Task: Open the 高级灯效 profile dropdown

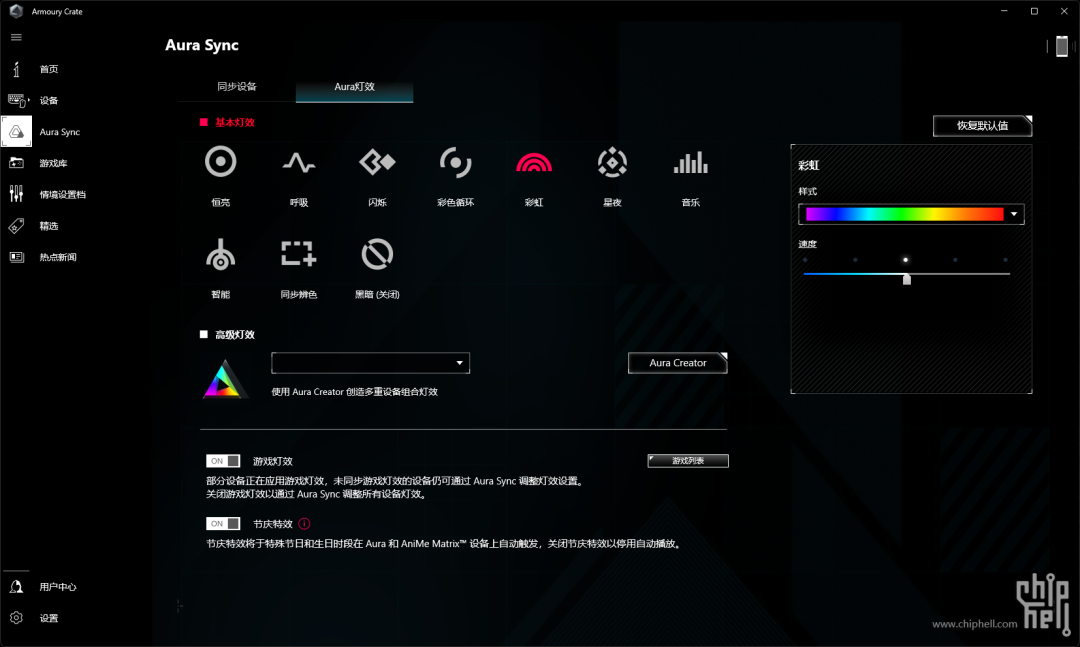Action: click(x=371, y=363)
